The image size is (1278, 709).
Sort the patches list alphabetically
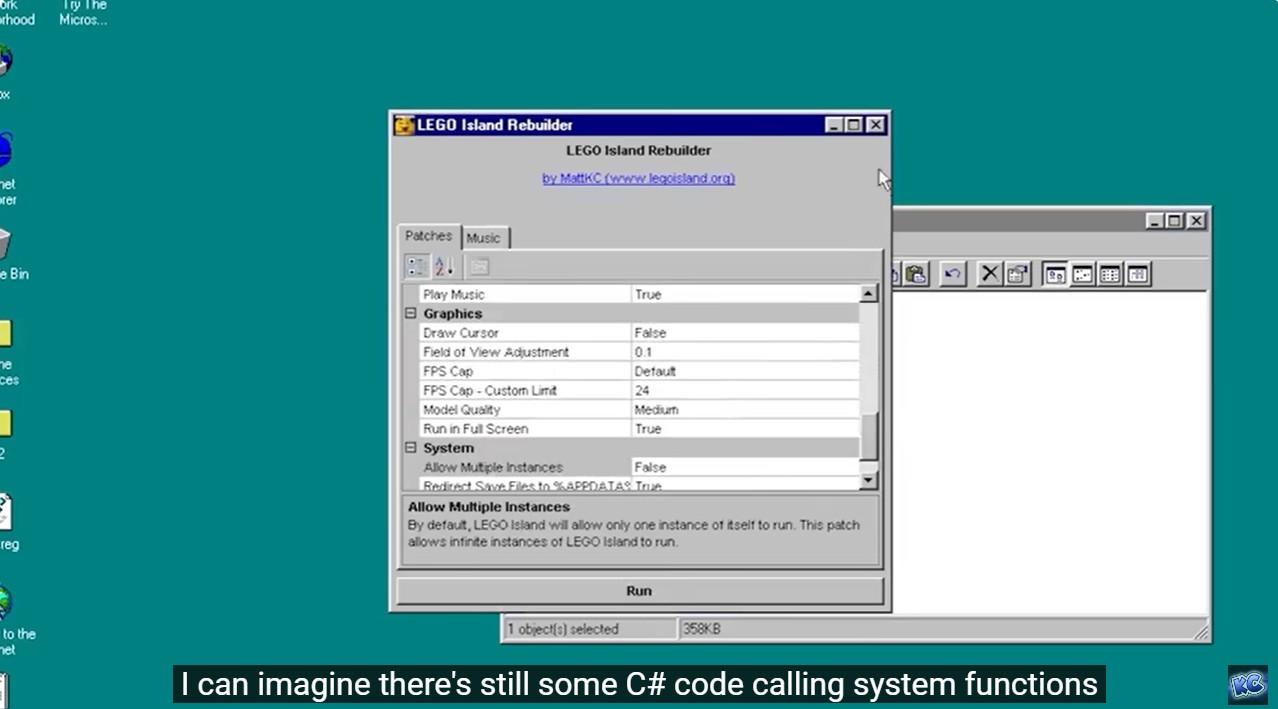(x=444, y=266)
